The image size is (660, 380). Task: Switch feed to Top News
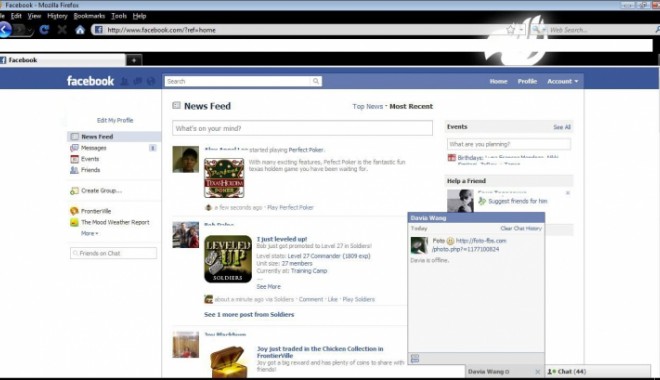click(x=367, y=106)
